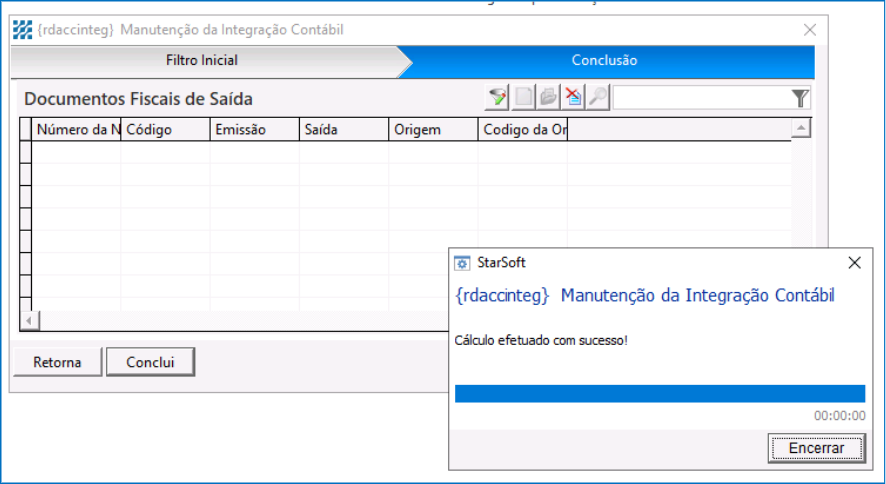
Task: Click the new blank document icon
Action: [523, 97]
